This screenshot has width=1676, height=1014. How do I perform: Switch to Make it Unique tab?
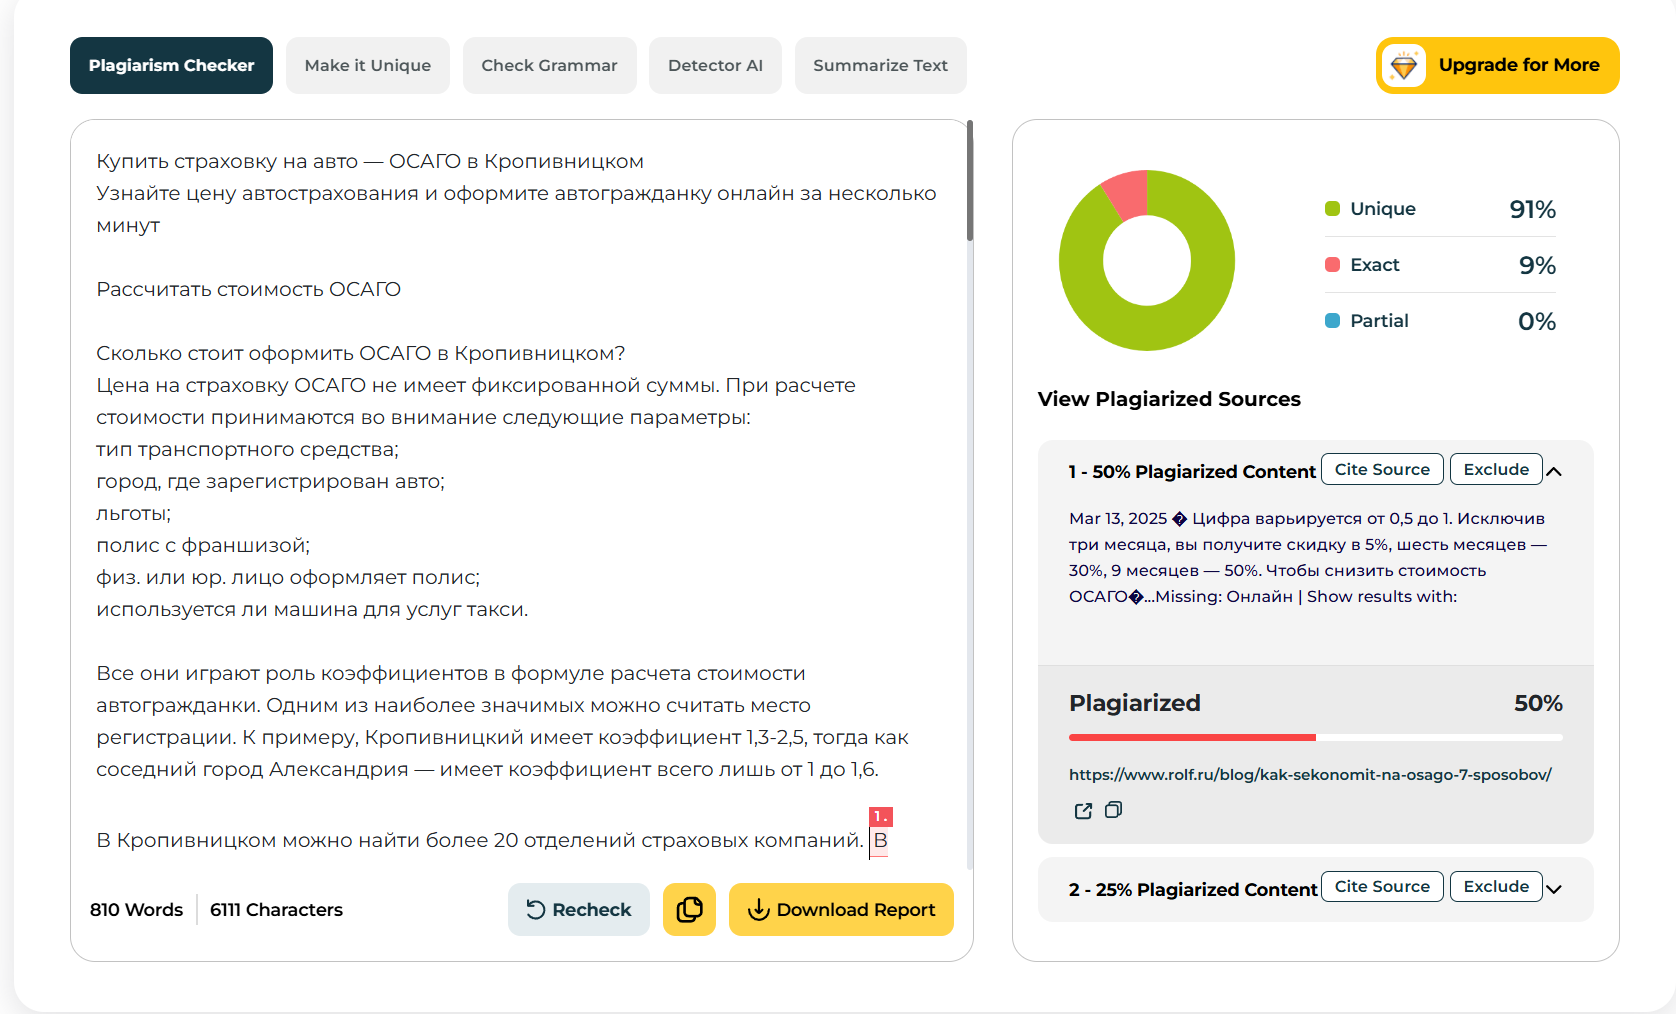[x=368, y=66]
